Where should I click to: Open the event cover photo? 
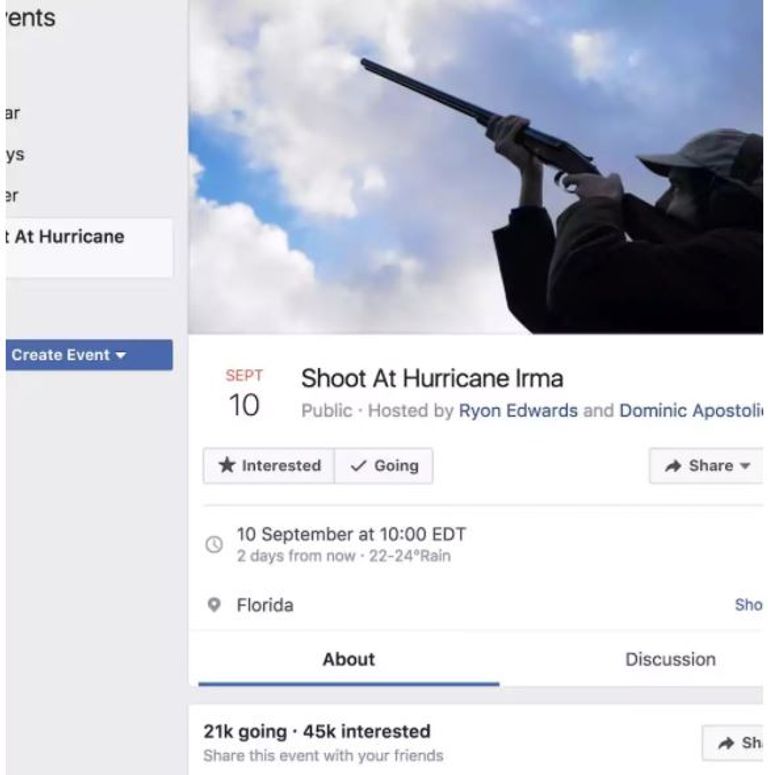(476, 166)
